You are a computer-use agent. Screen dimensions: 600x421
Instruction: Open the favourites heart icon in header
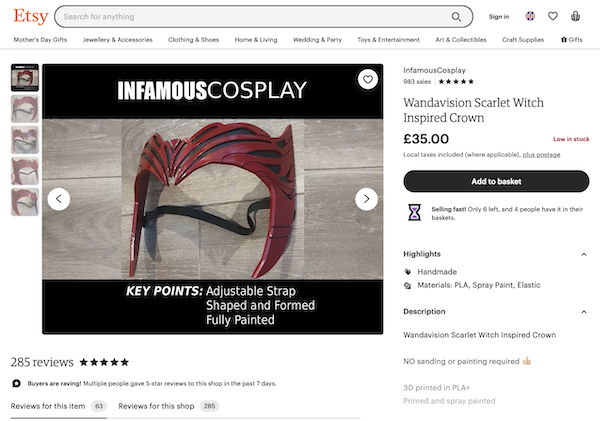click(x=552, y=16)
